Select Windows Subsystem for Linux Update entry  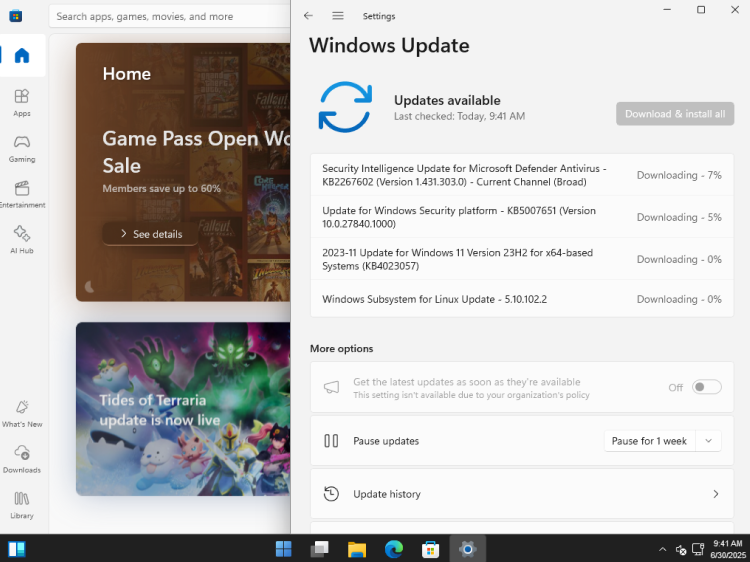[522, 299]
